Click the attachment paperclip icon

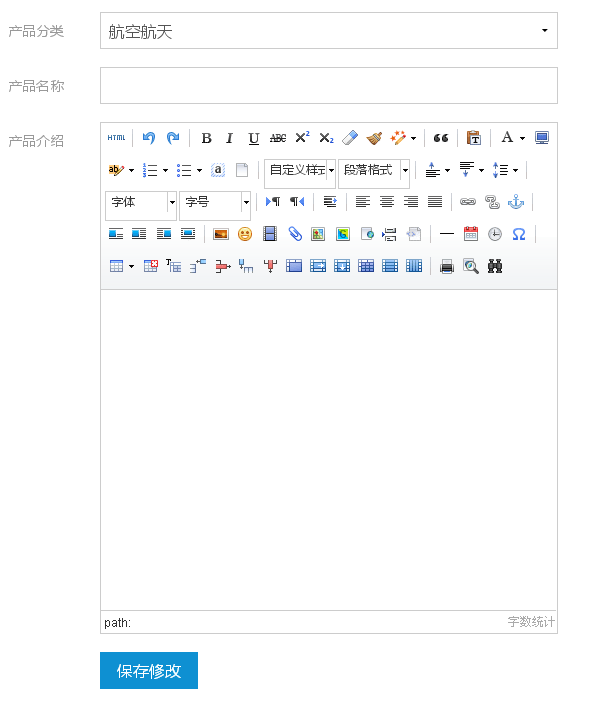click(294, 234)
